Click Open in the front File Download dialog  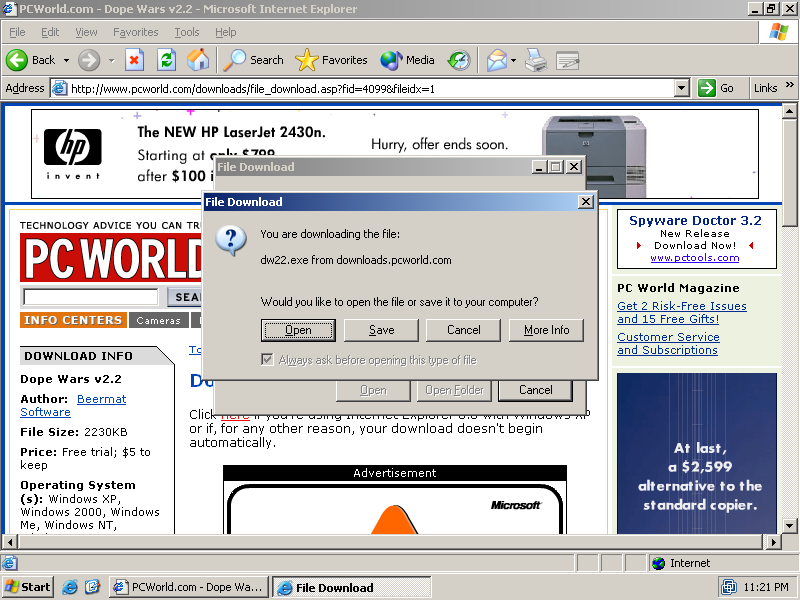pyautogui.click(x=298, y=330)
